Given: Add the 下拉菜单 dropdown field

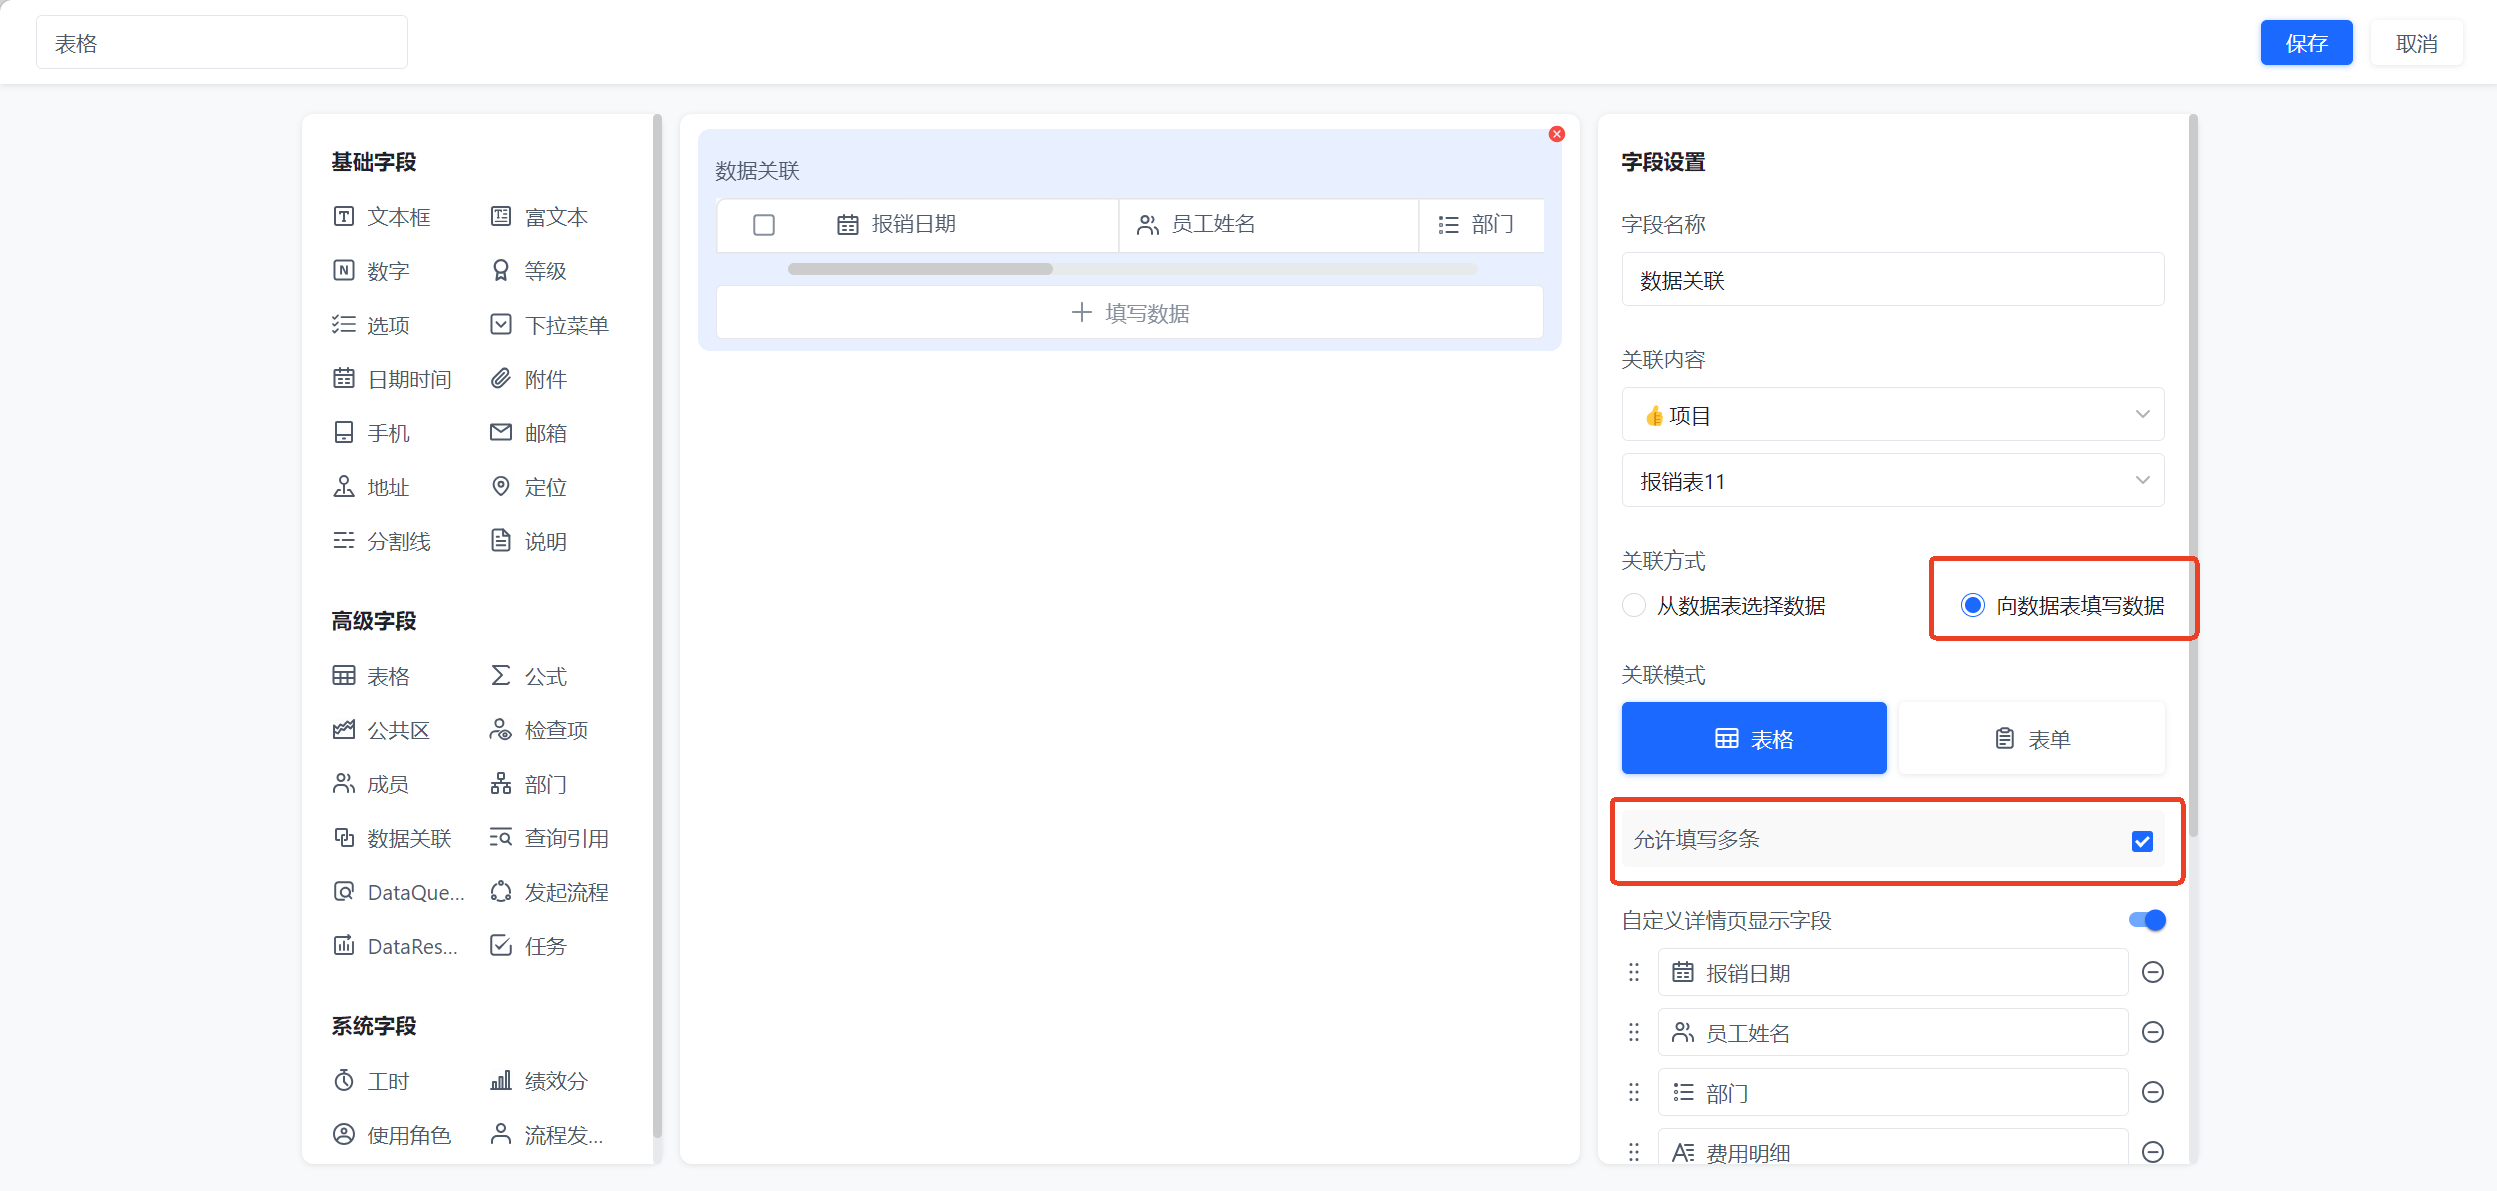Looking at the screenshot, I should [549, 325].
